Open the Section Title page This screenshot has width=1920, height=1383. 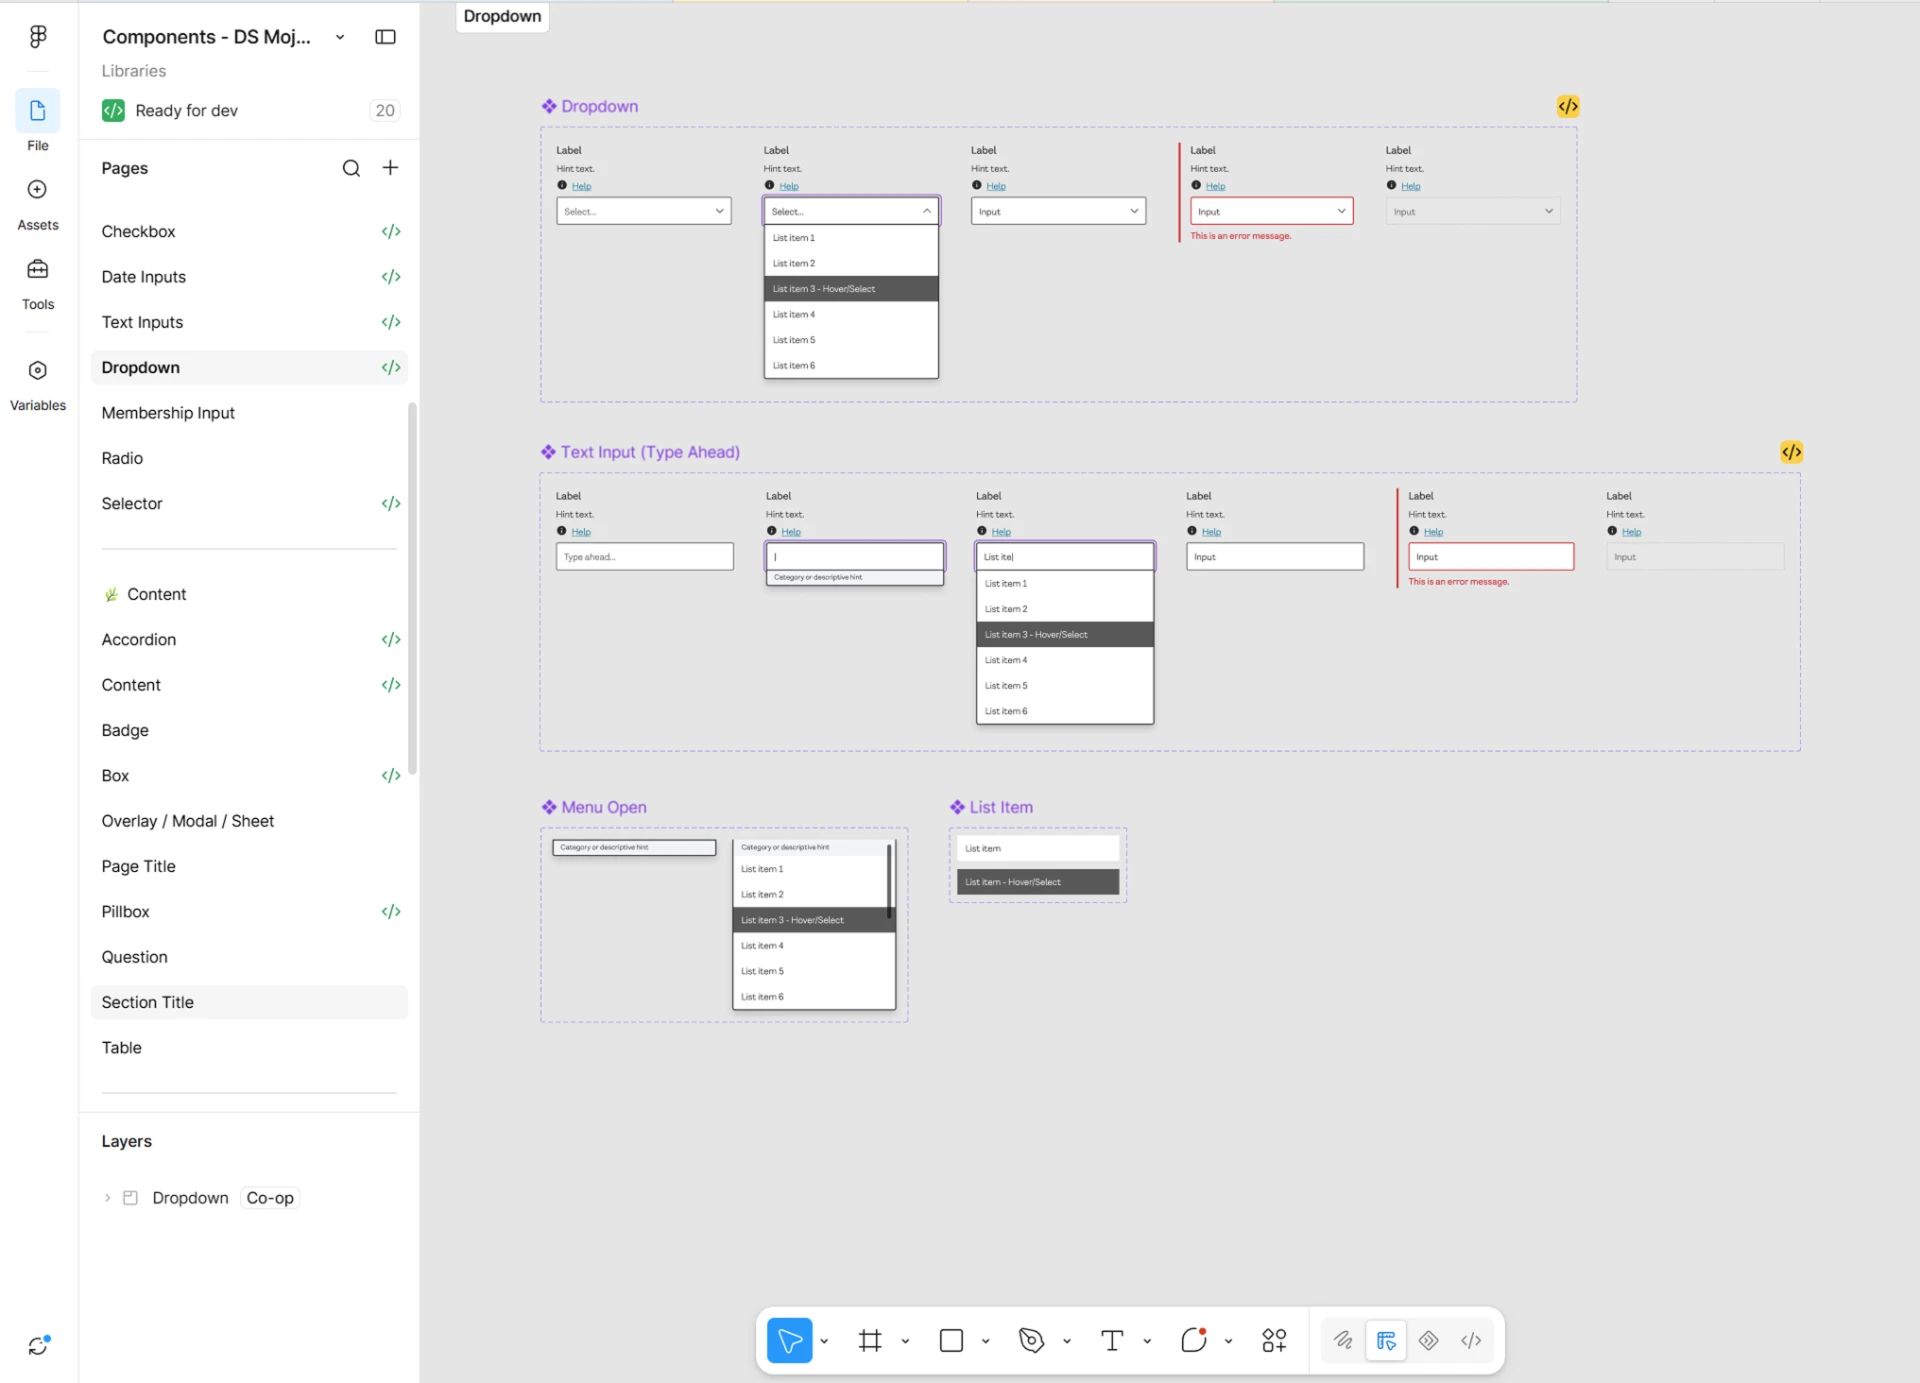pyautogui.click(x=249, y=1002)
